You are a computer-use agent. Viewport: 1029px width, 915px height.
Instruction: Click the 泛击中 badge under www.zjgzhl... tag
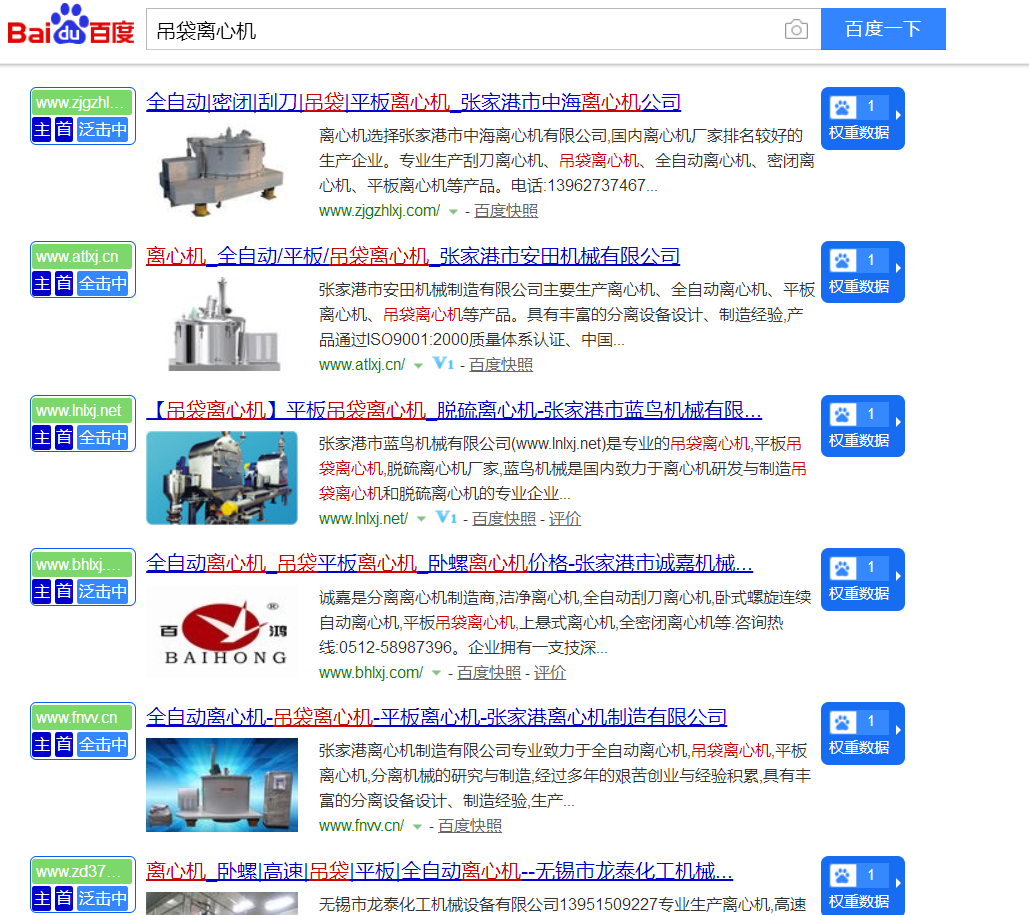click(102, 129)
